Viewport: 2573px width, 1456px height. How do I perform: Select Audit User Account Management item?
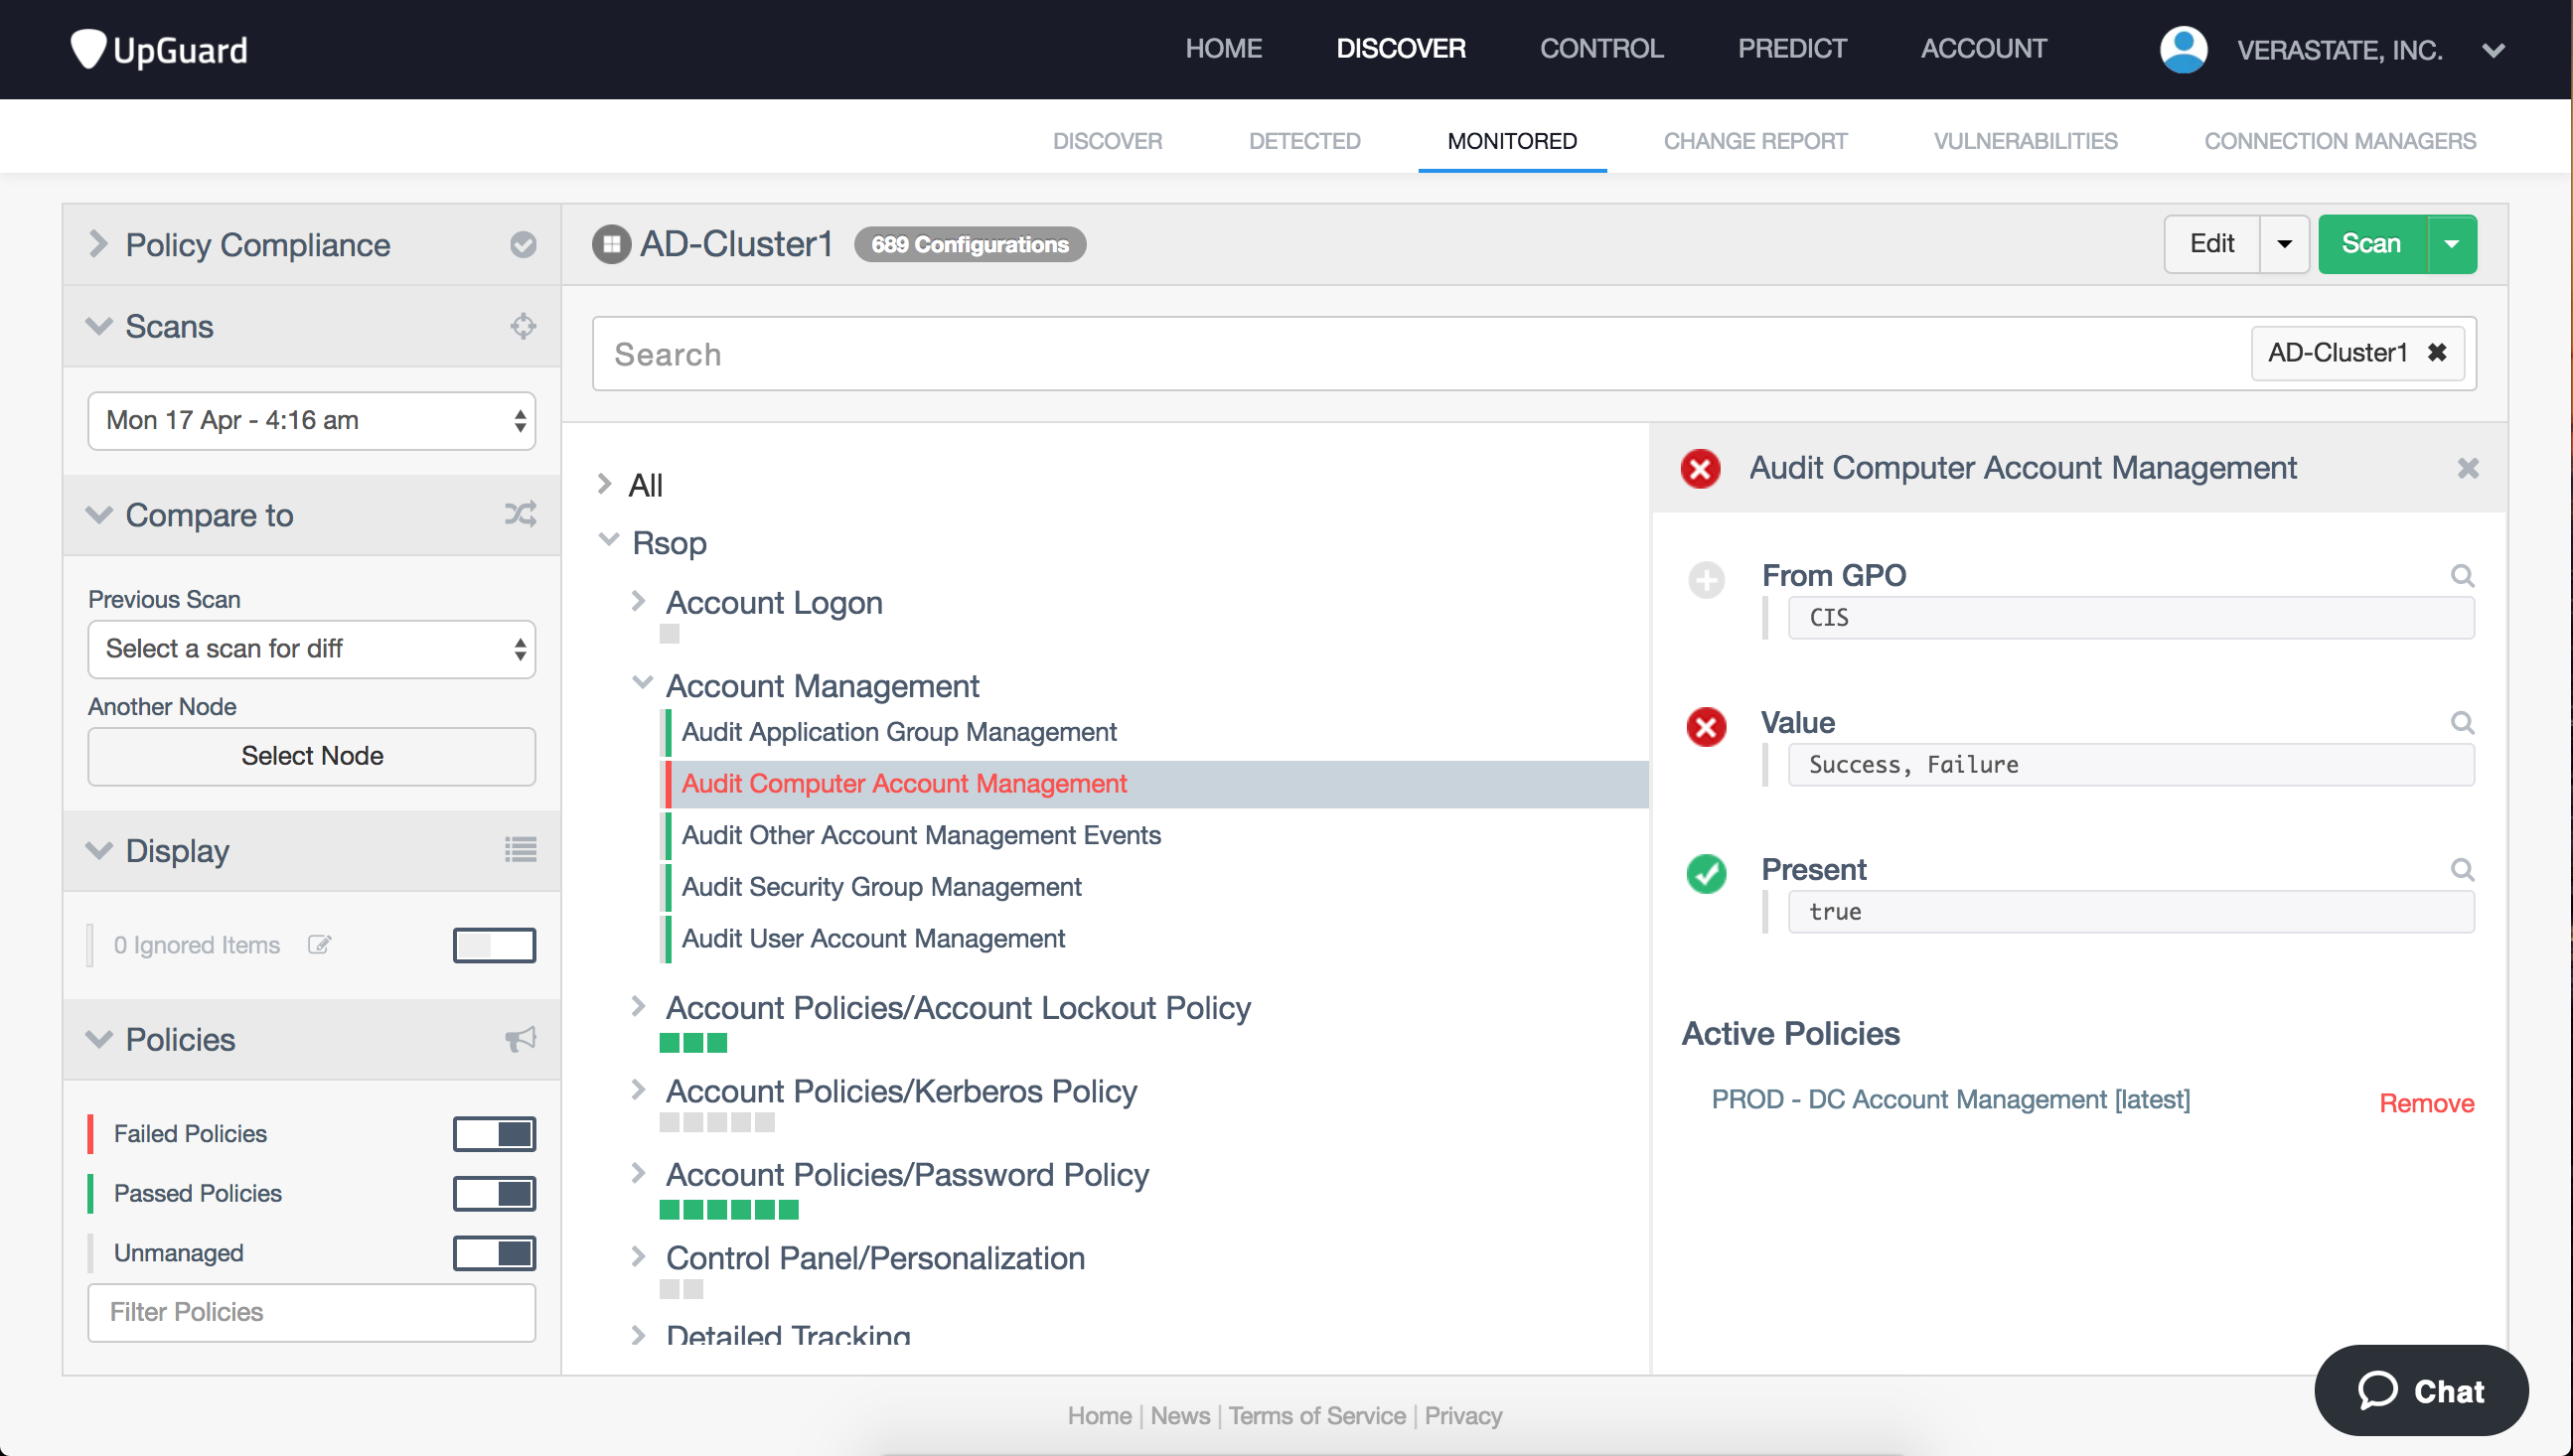873,939
